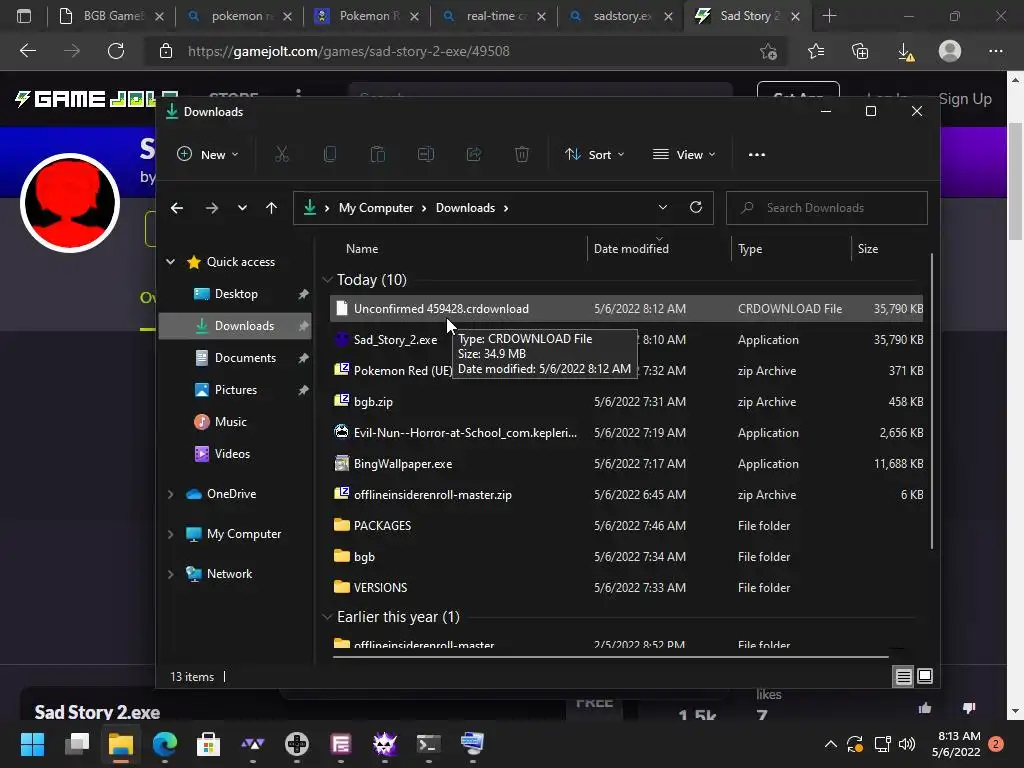This screenshot has height=768, width=1024.
Task: Open a new browser tab
Action: pos(829,16)
